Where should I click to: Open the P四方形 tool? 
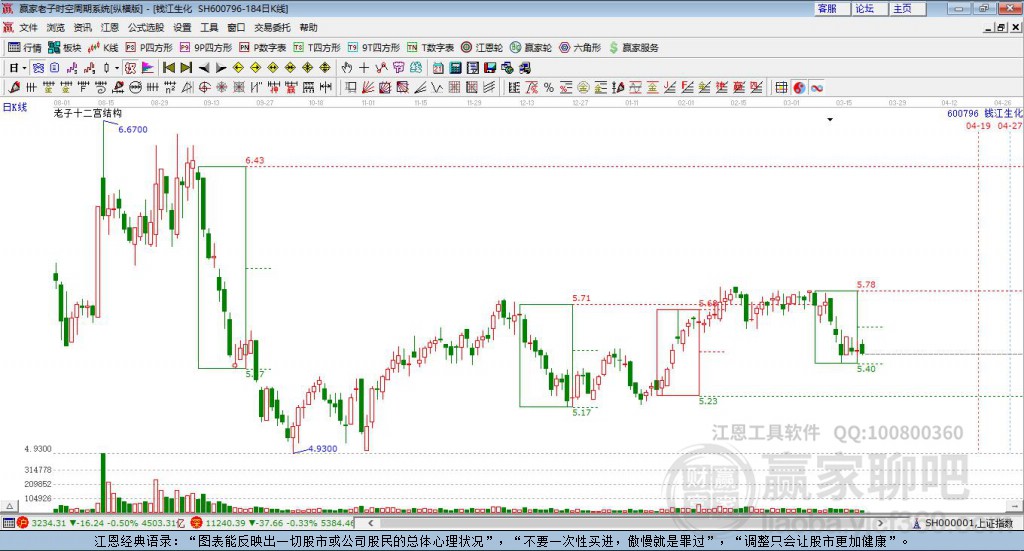coord(149,48)
